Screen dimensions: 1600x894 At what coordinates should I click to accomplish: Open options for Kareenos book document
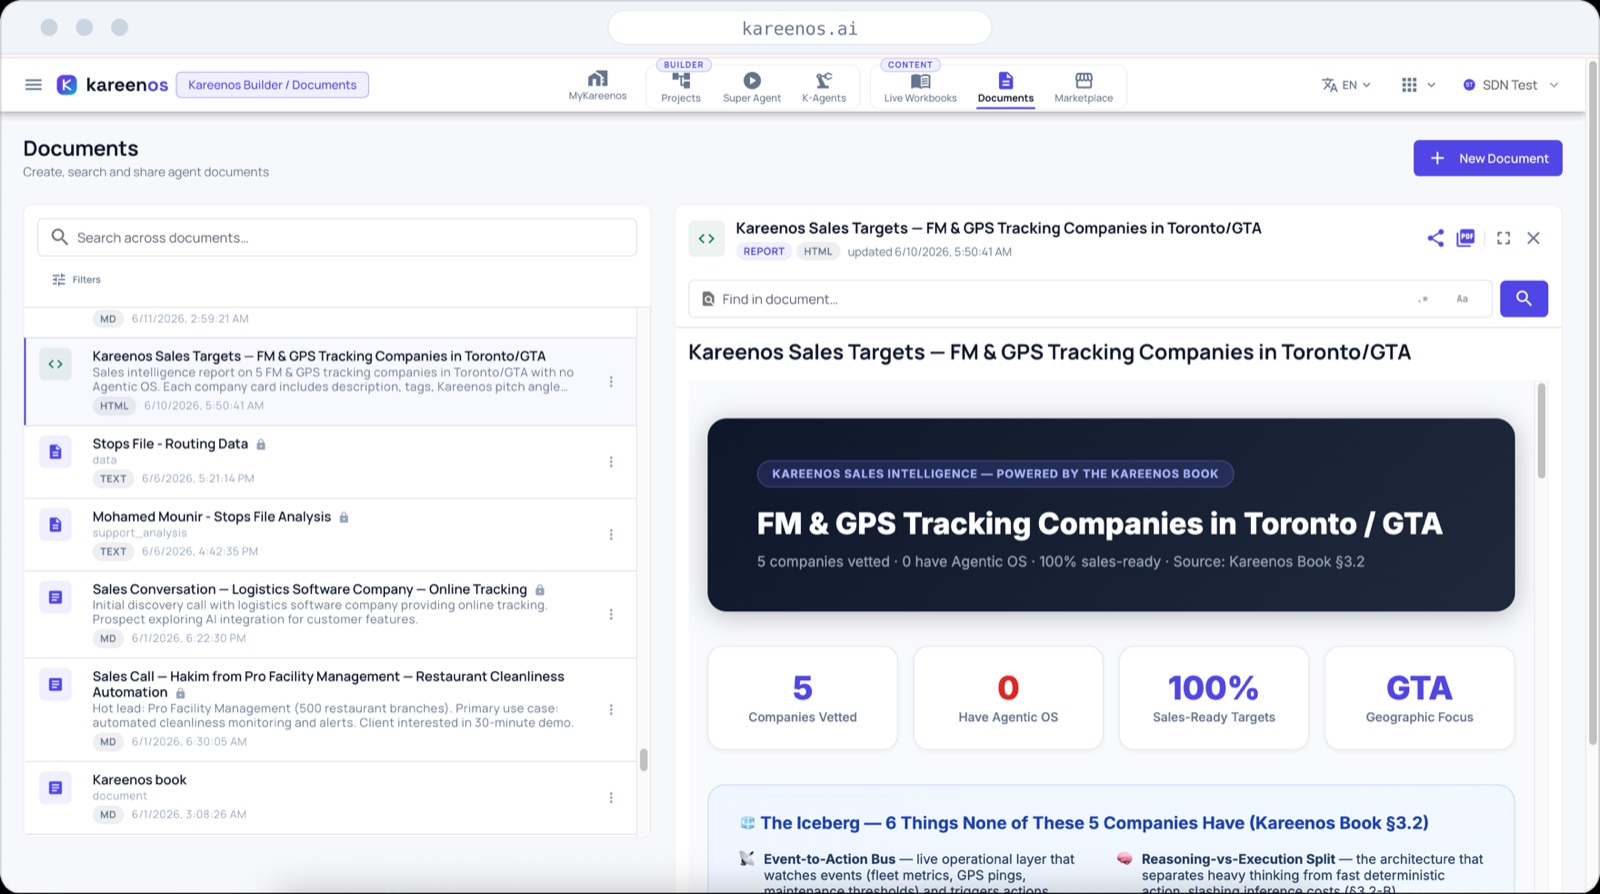click(x=611, y=798)
